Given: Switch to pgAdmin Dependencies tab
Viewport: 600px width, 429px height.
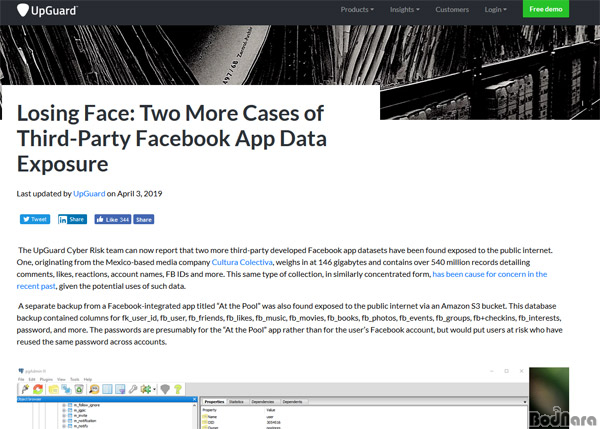Looking at the screenshot, I should 262,402.
